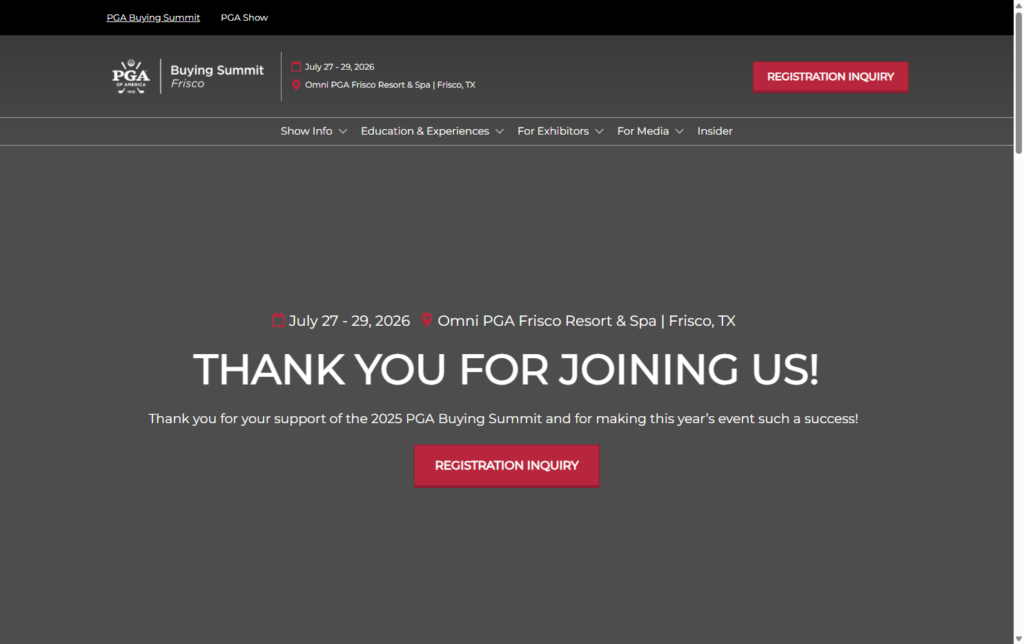The image size is (1024, 644).
Task: Open the For Exhibitors dropdown chevron
Action: click(x=599, y=131)
